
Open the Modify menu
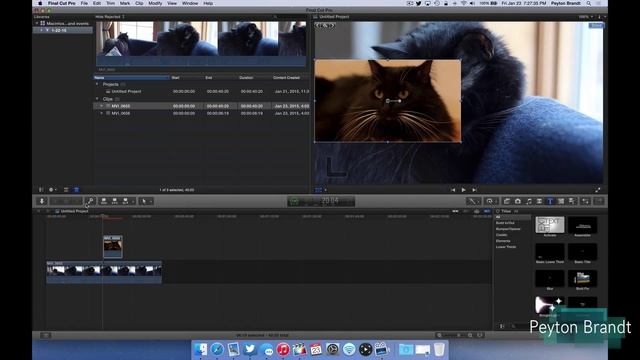click(x=155, y=3)
